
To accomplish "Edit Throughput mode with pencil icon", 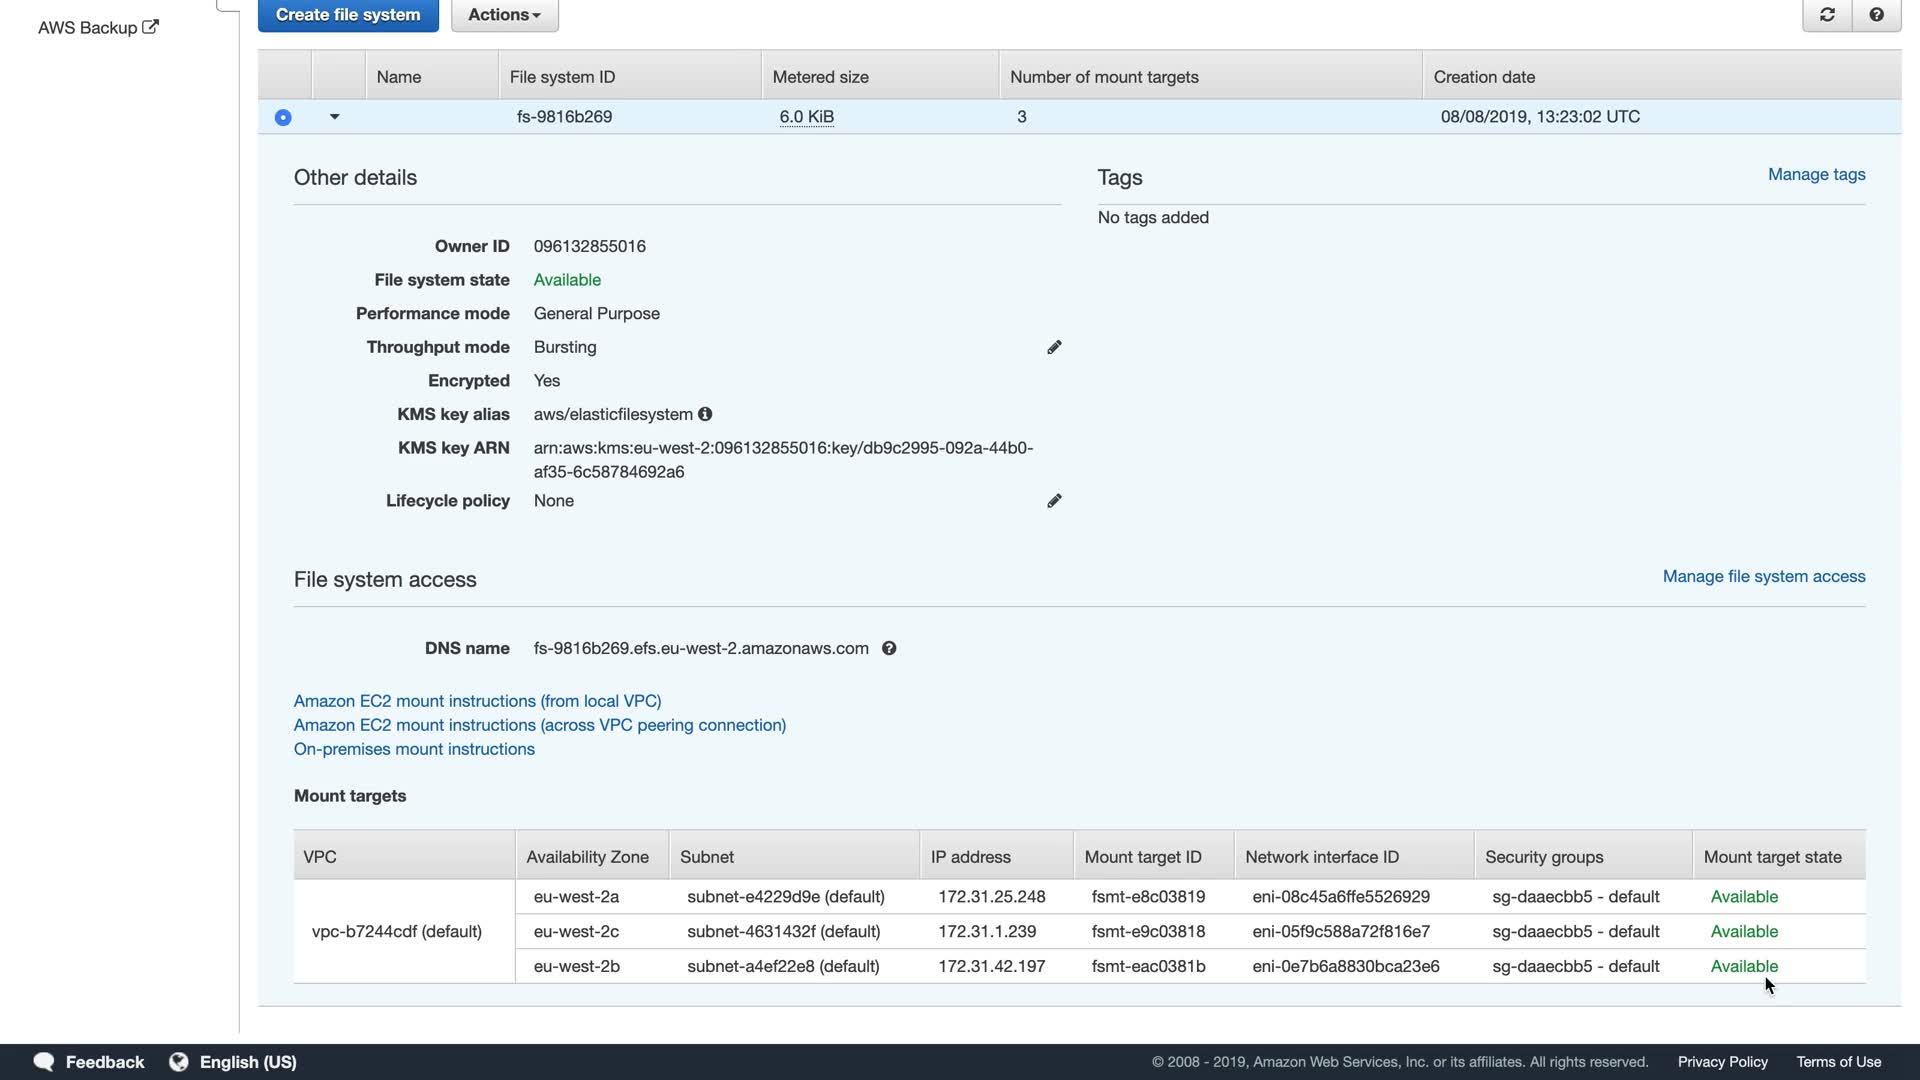I will point(1054,347).
